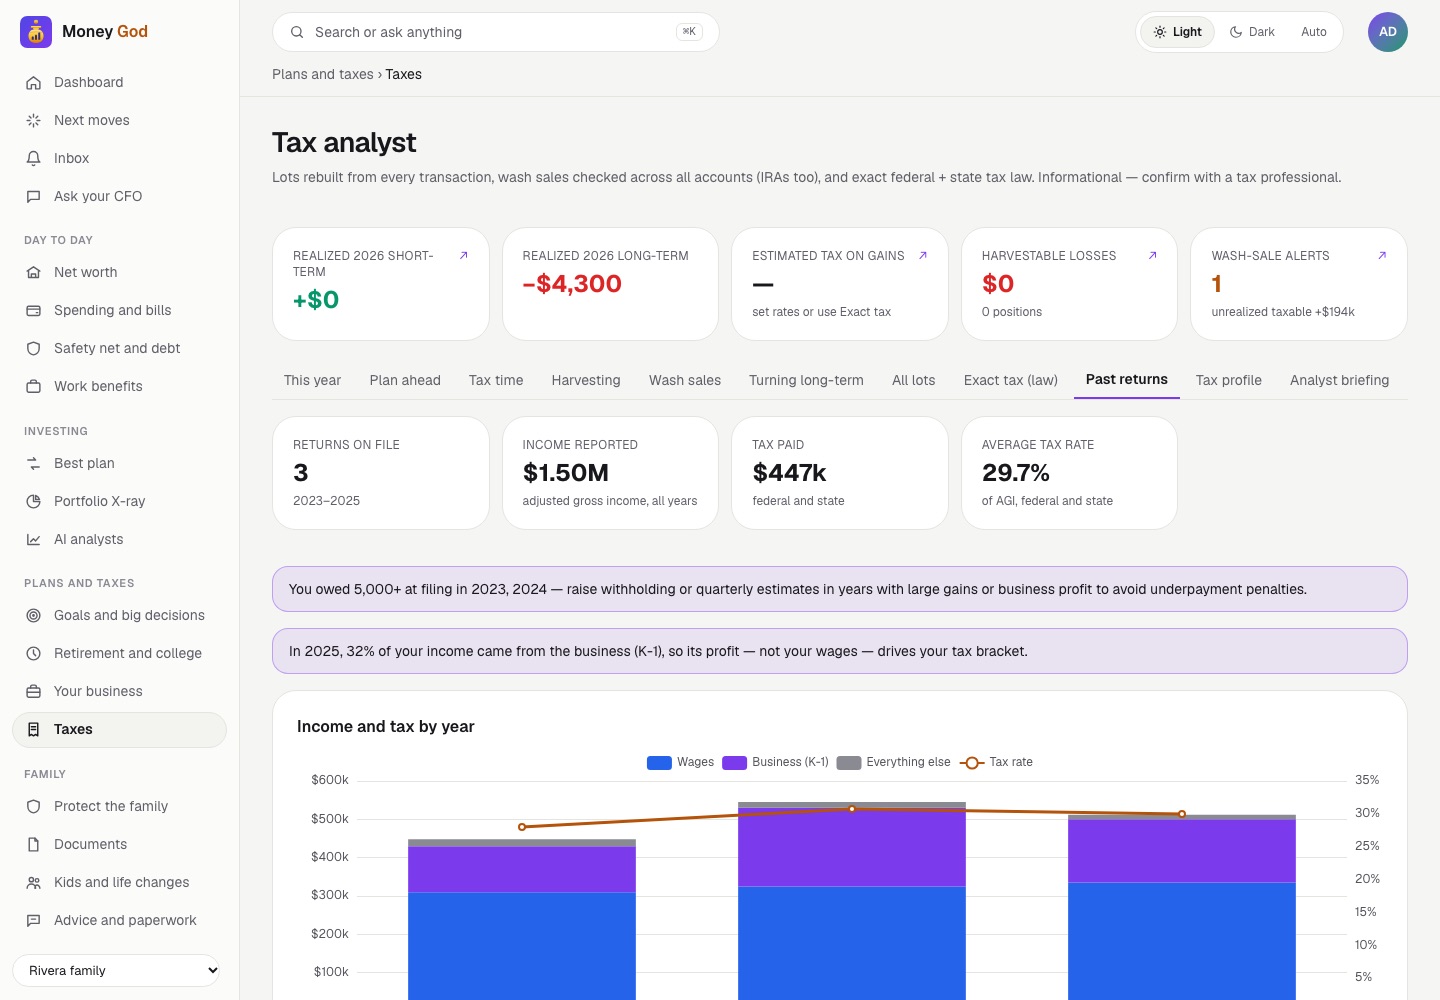The image size is (1440, 1000).
Task: Click the Net worth bank icon
Action: (33, 272)
